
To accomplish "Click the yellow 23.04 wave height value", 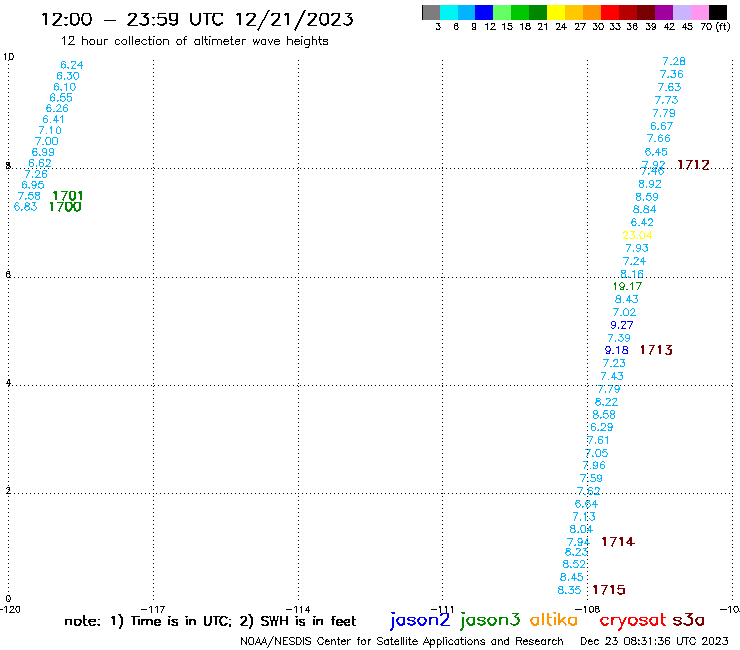I will pyautogui.click(x=637, y=235).
